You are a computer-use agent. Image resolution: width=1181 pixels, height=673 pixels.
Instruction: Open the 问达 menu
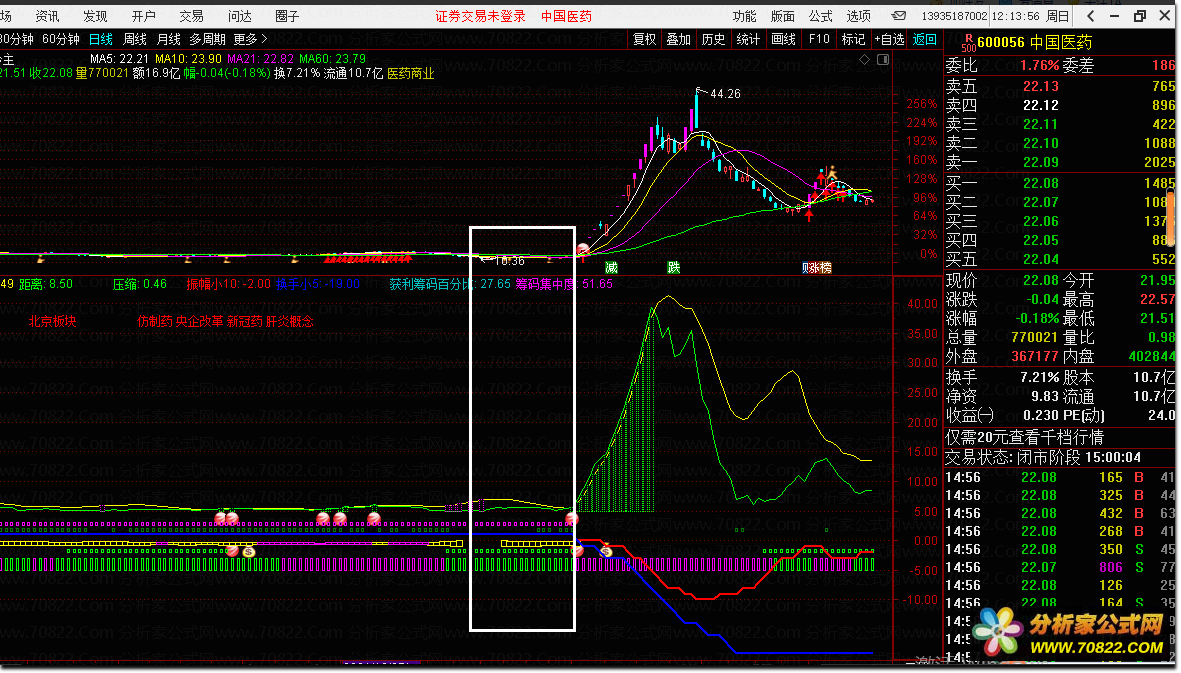240,16
